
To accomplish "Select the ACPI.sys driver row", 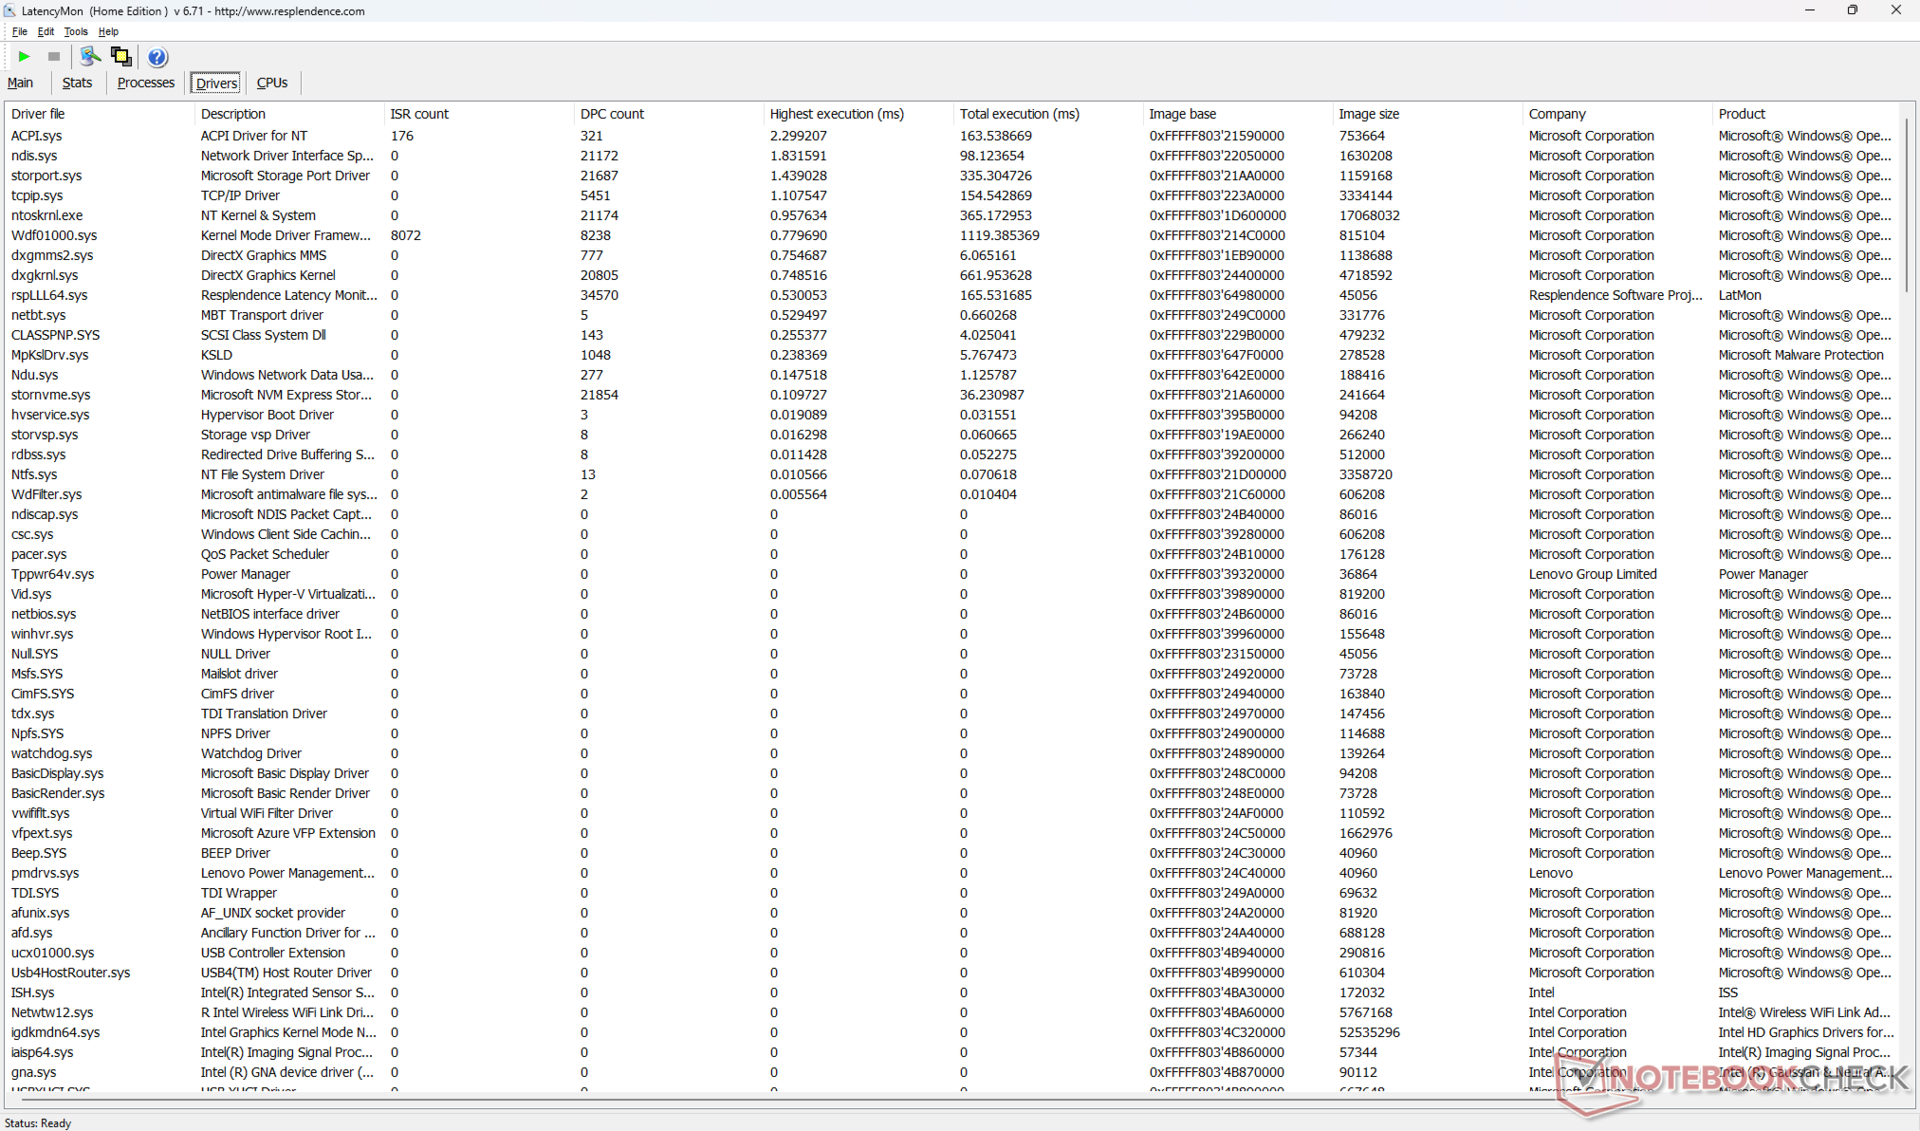I will click(36, 136).
